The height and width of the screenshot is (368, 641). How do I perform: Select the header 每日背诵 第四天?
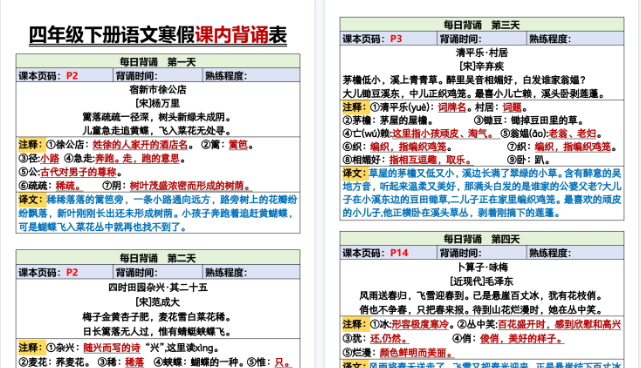482,239
